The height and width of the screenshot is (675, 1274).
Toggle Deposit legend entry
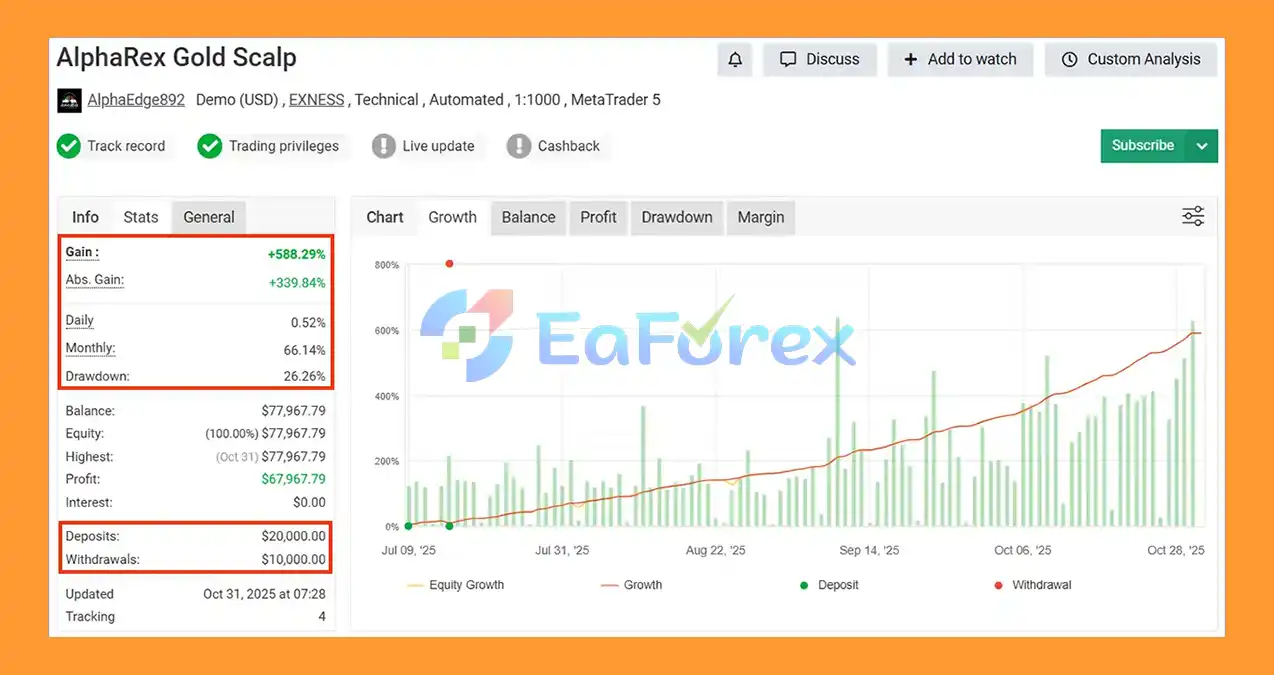tap(829, 585)
